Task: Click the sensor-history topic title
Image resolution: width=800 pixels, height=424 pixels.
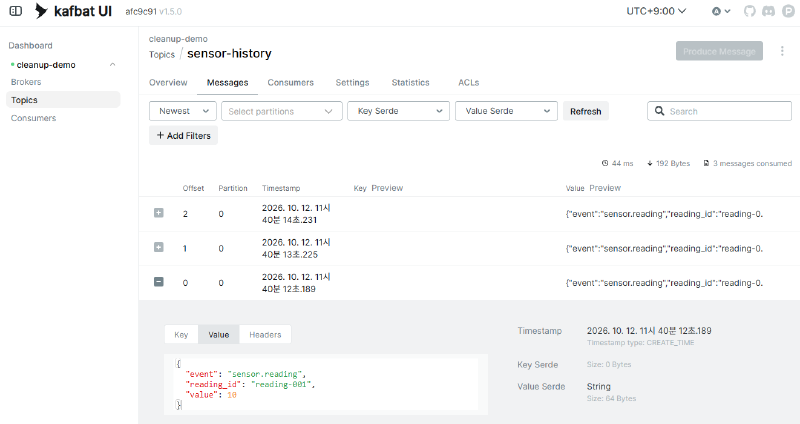Action: click(229, 54)
